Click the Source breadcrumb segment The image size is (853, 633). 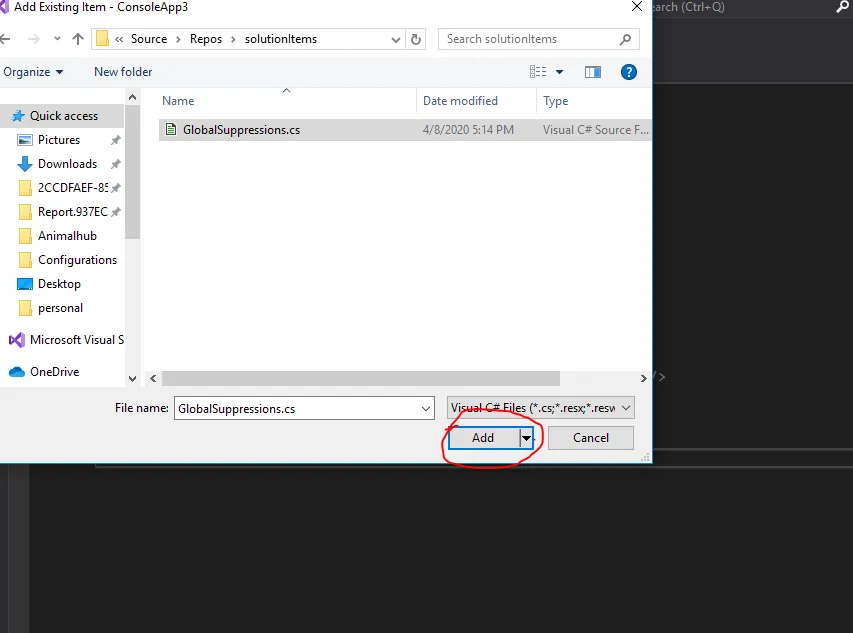pos(149,39)
